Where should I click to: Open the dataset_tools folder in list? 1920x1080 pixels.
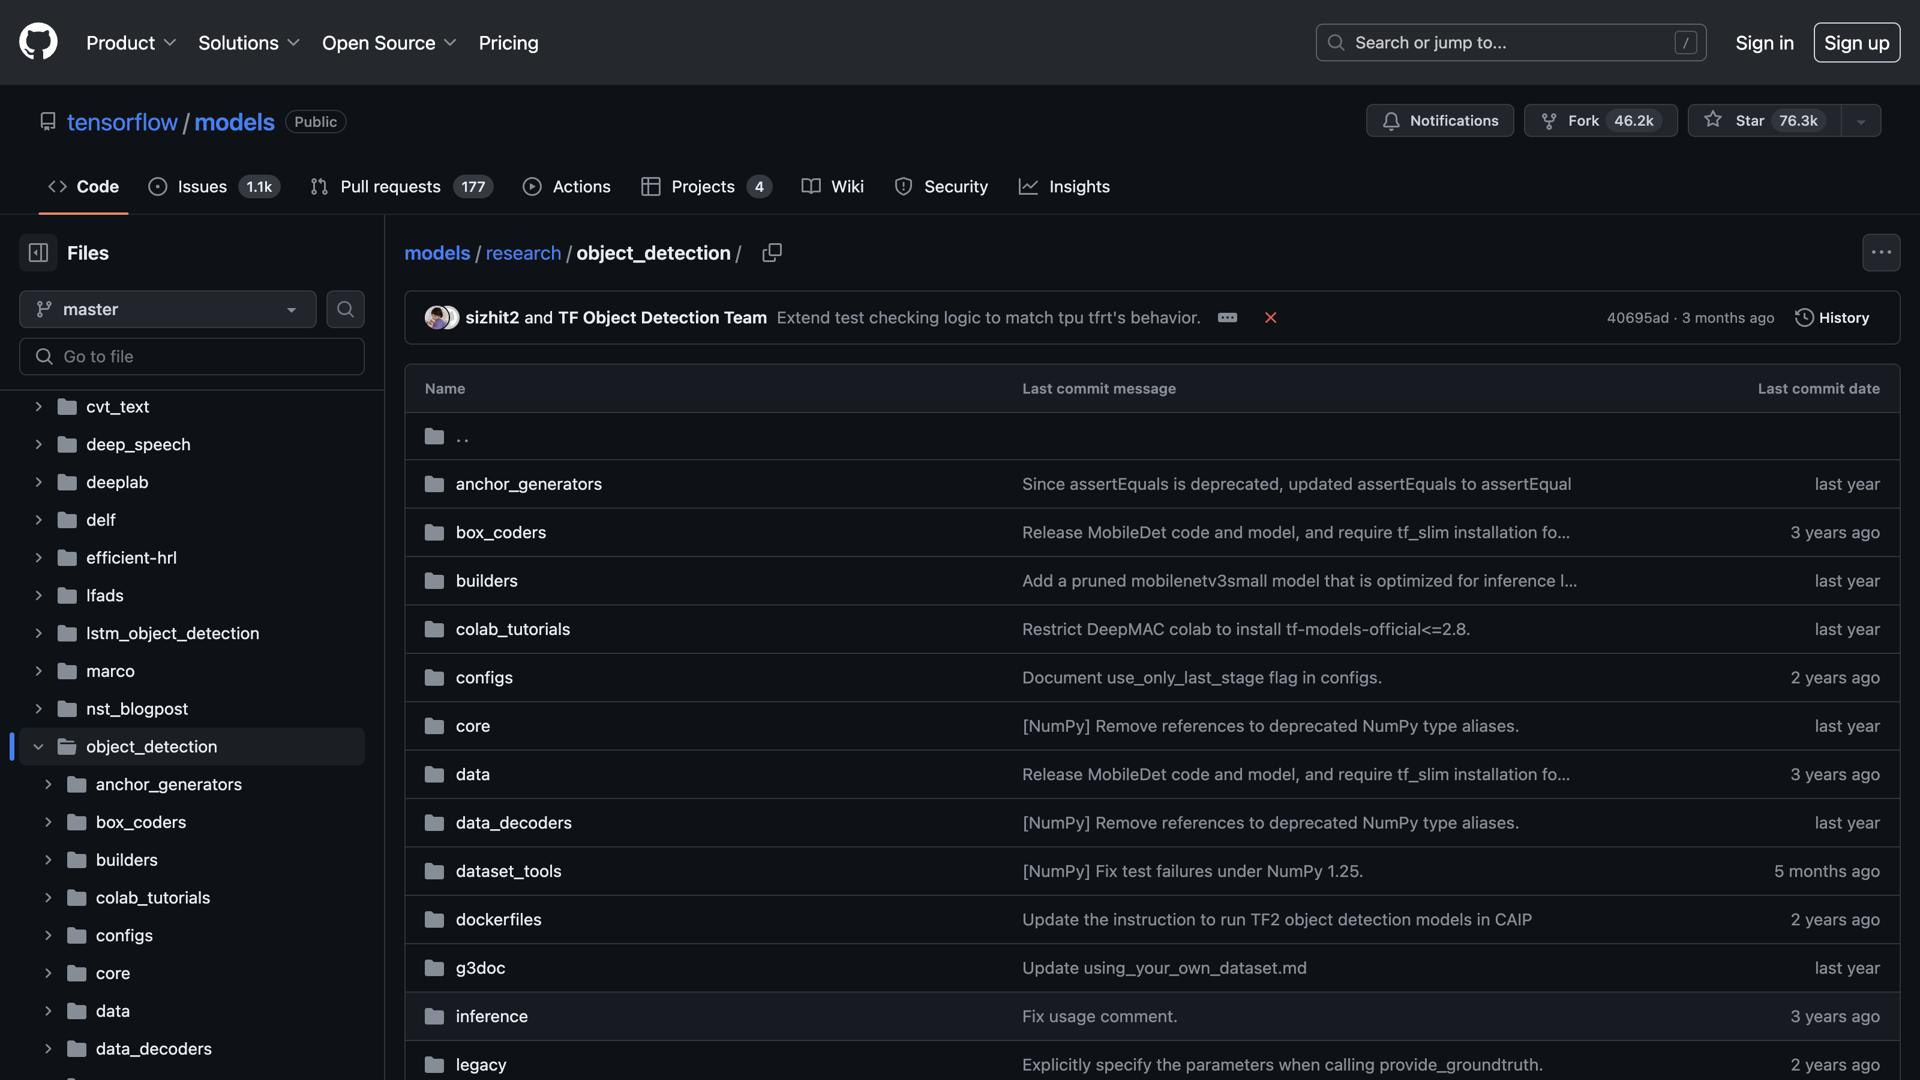pos(508,871)
